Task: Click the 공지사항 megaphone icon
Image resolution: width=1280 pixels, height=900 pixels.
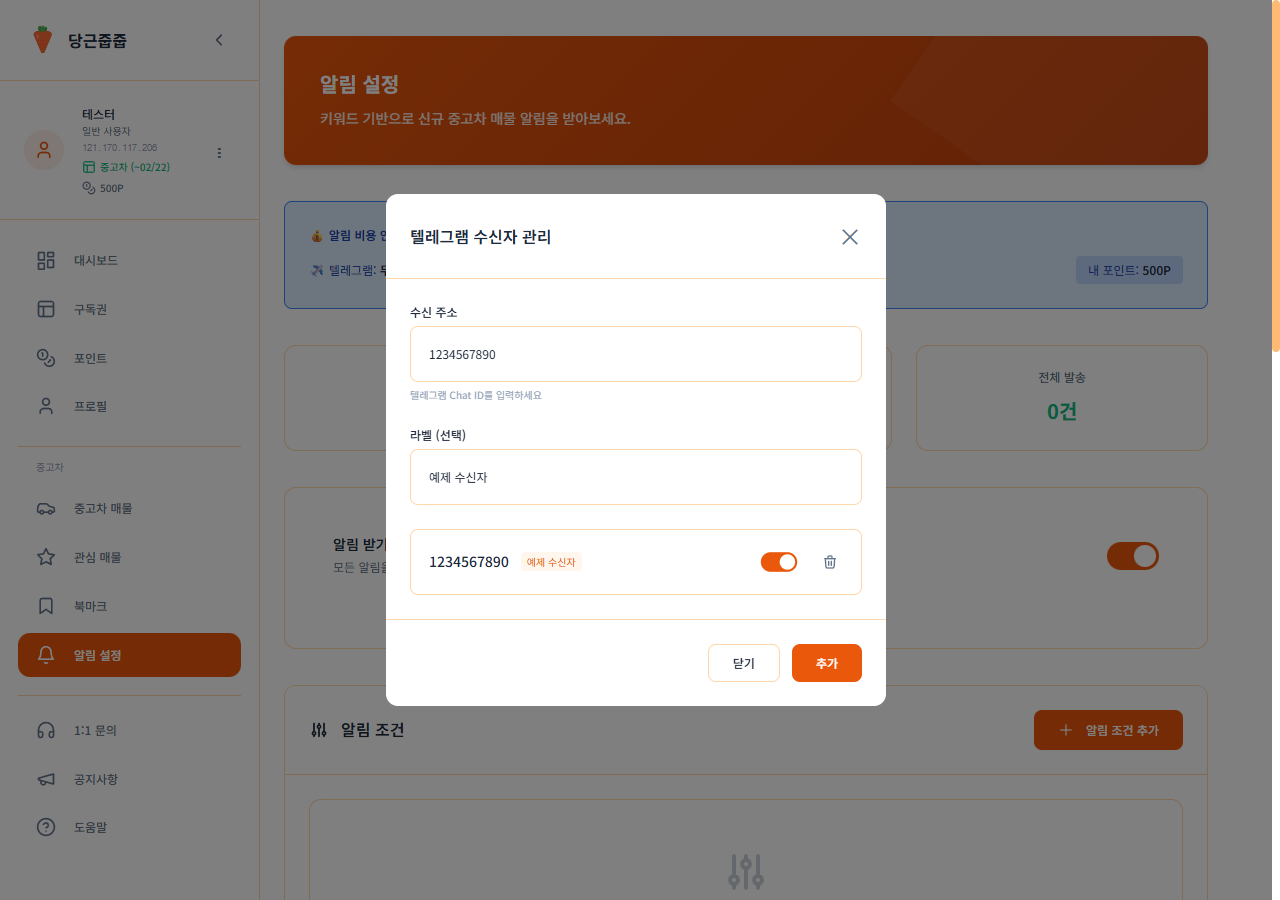Action: click(44, 779)
